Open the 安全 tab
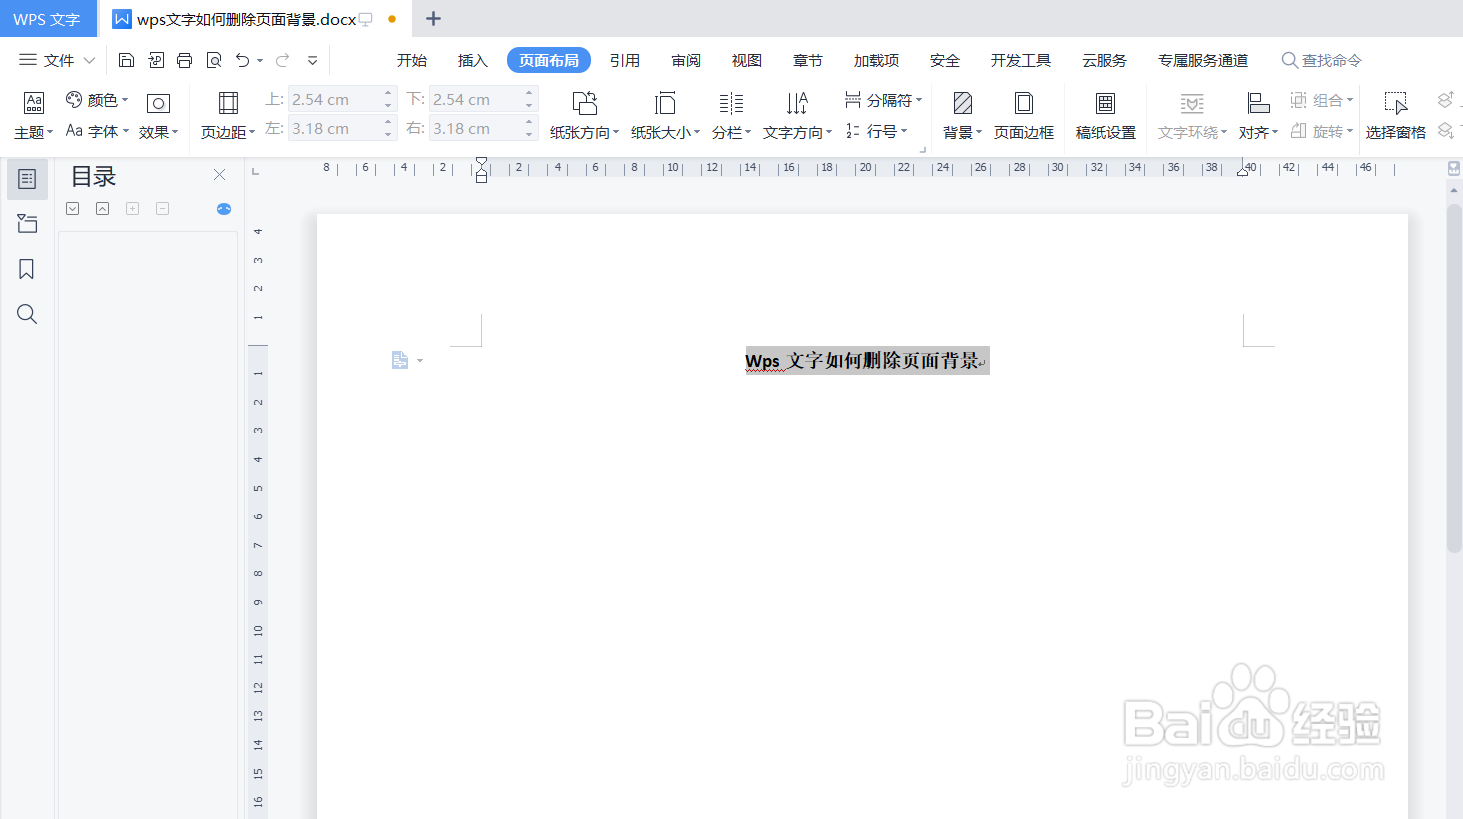This screenshot has height=819, width=1463. tap(945, 60)
